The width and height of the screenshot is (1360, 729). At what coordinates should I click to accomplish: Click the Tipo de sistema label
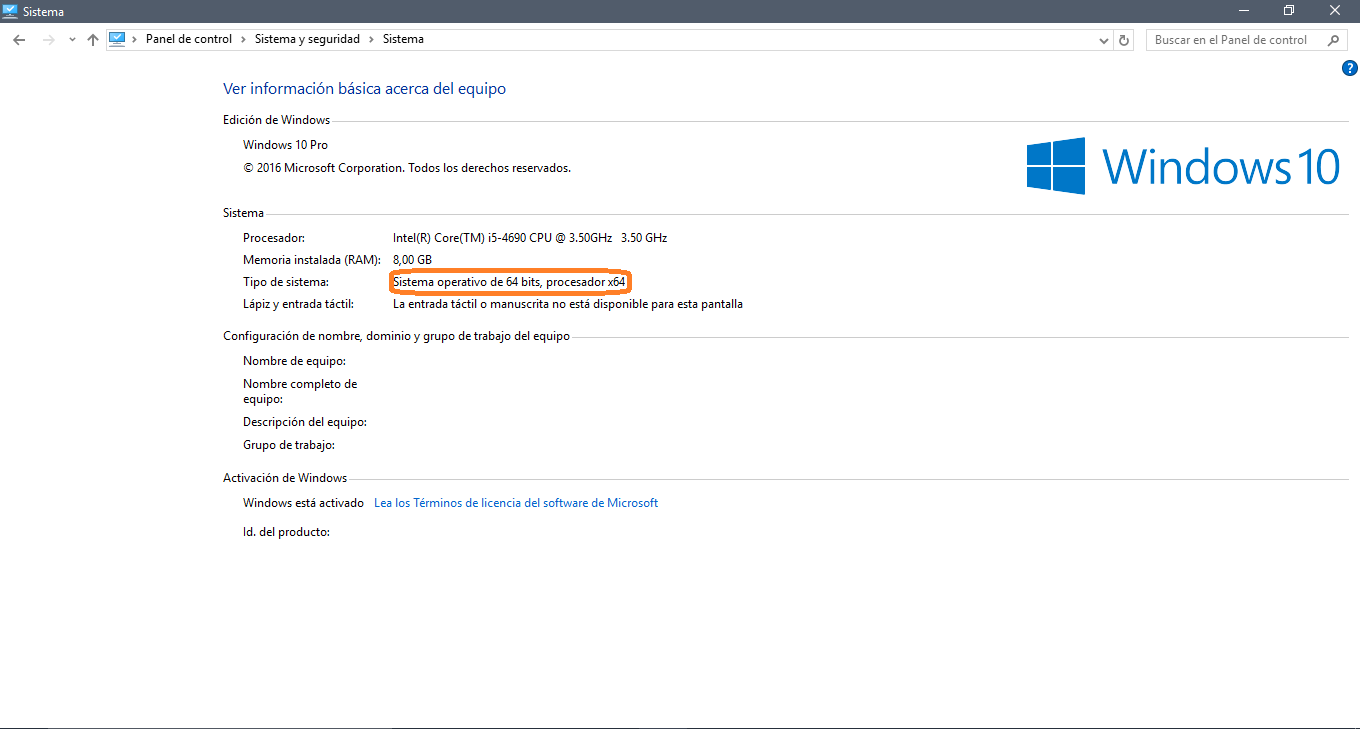pyautogui.click(x=286, y=282)
